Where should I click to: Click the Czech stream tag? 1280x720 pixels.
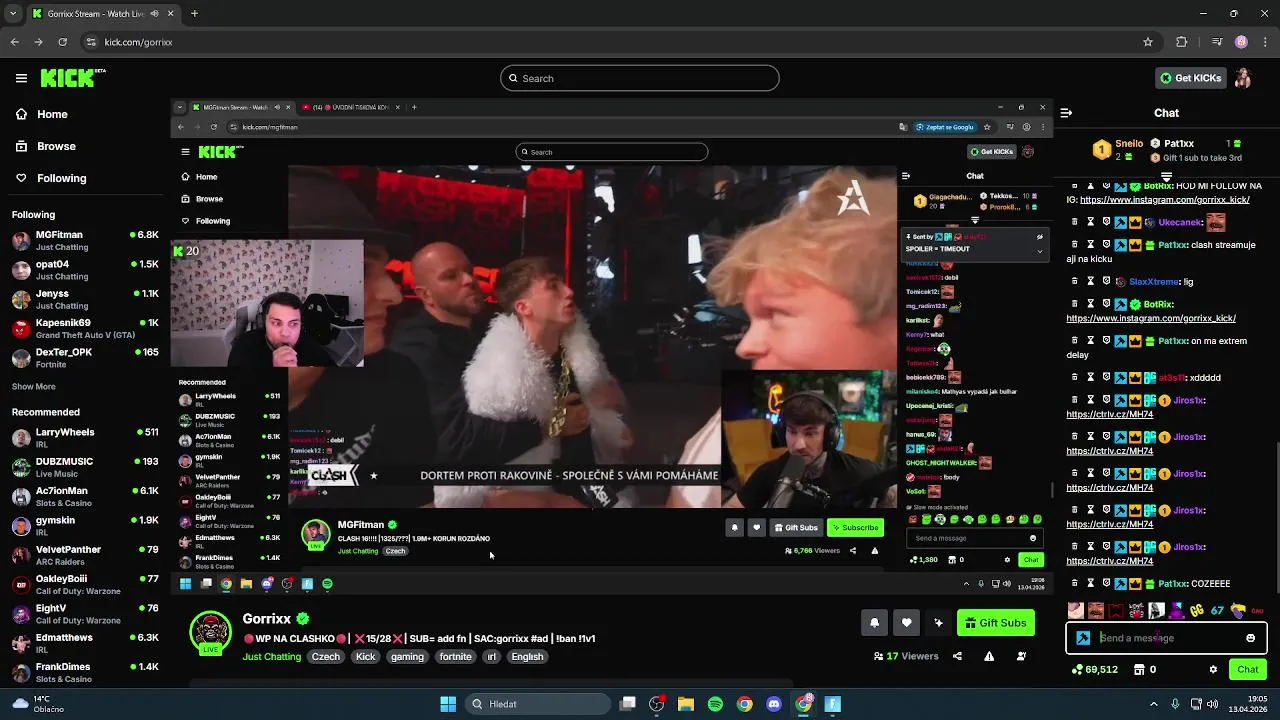[325, 657]
